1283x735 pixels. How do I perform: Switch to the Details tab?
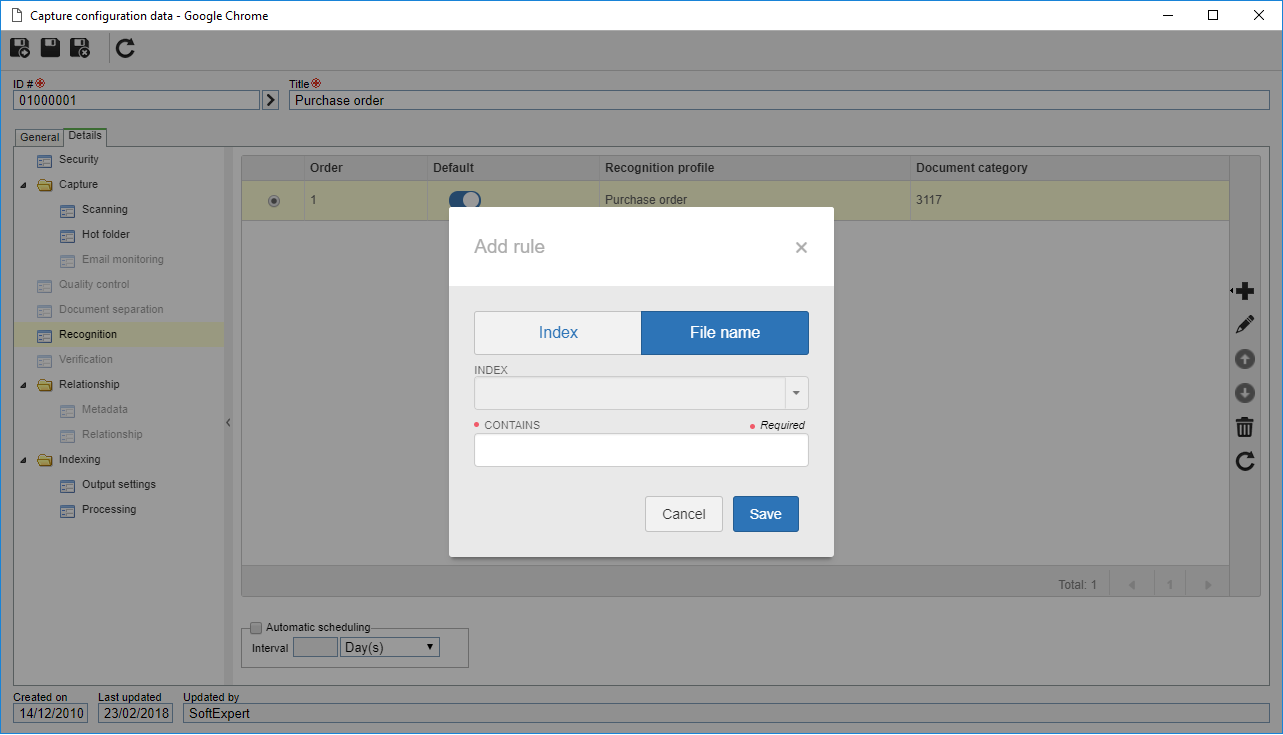tap(85, 136)
